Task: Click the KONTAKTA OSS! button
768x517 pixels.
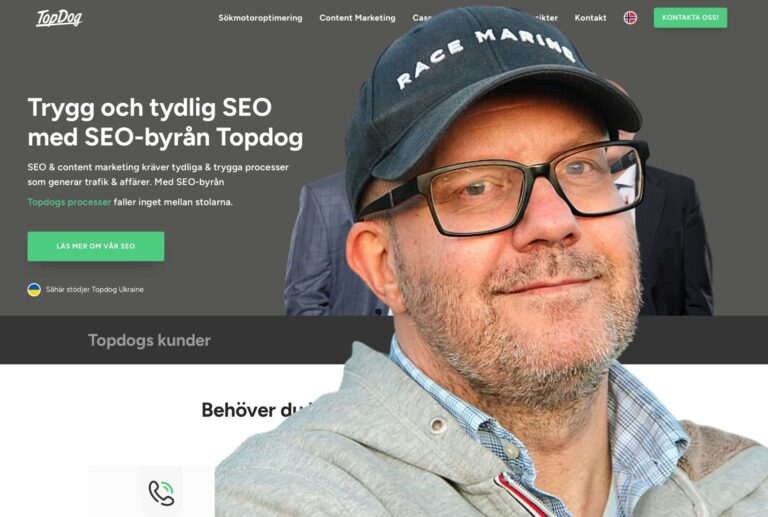Action: 690,18
